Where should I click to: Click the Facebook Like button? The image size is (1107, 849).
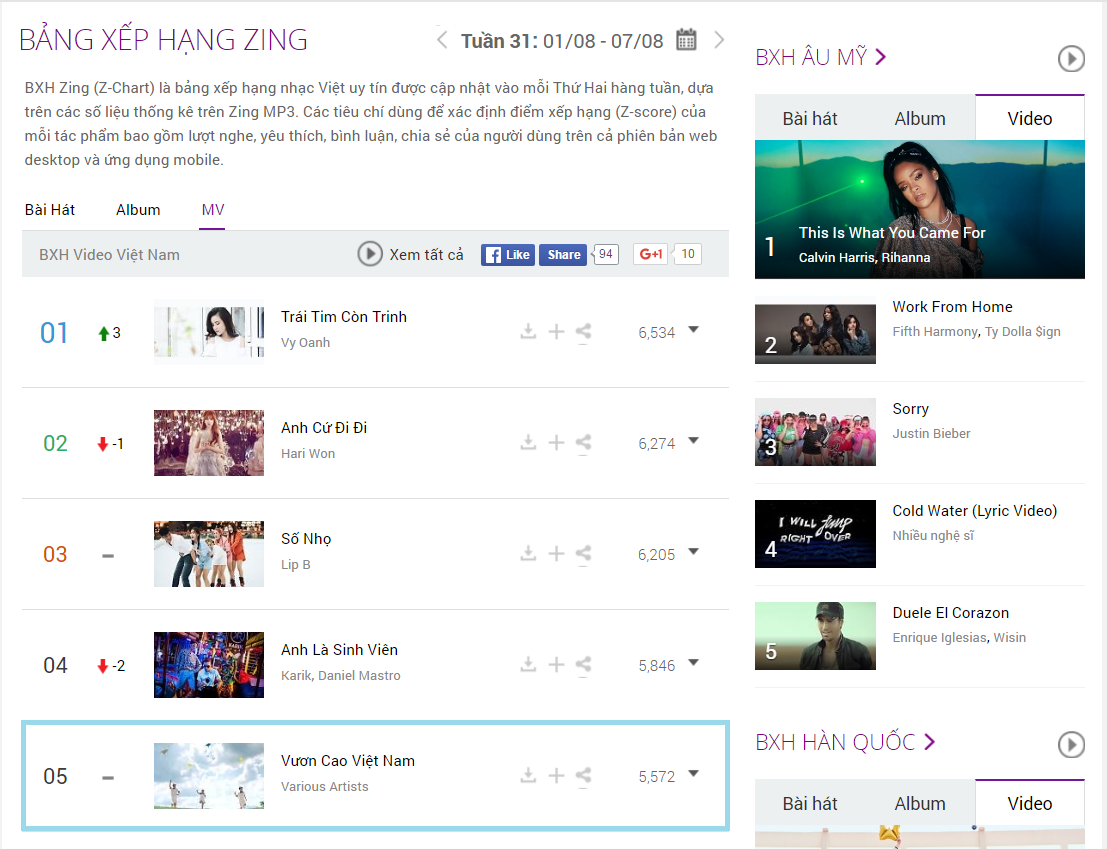point(508,255)
